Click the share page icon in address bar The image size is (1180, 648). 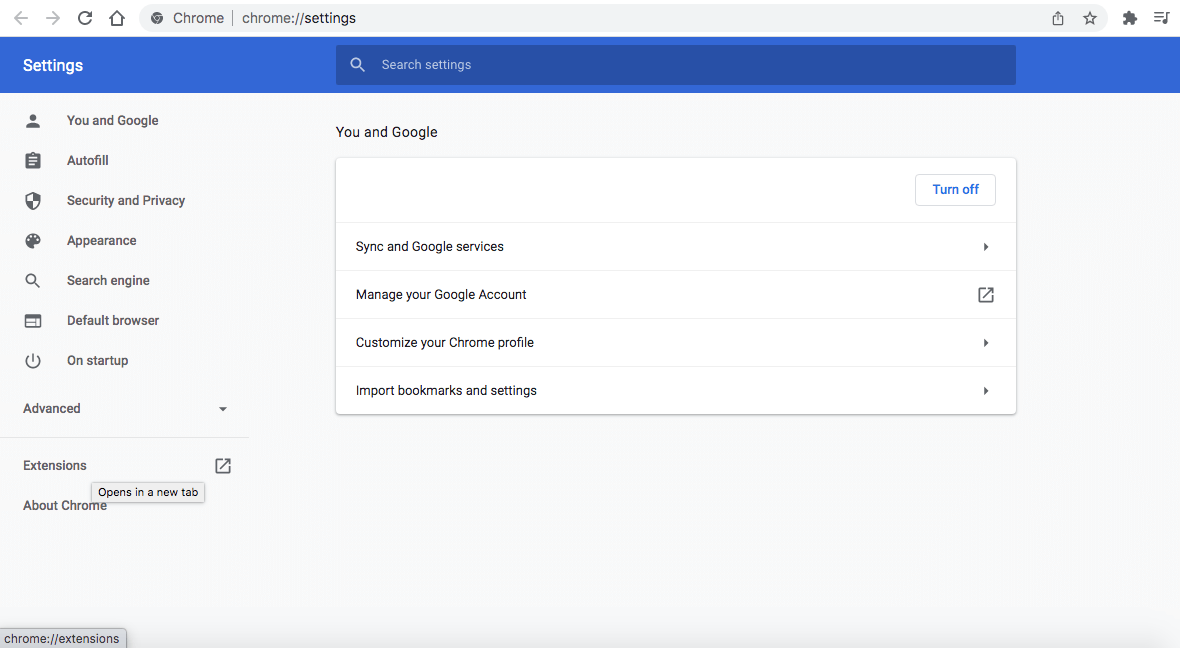tap(1058, 18)
